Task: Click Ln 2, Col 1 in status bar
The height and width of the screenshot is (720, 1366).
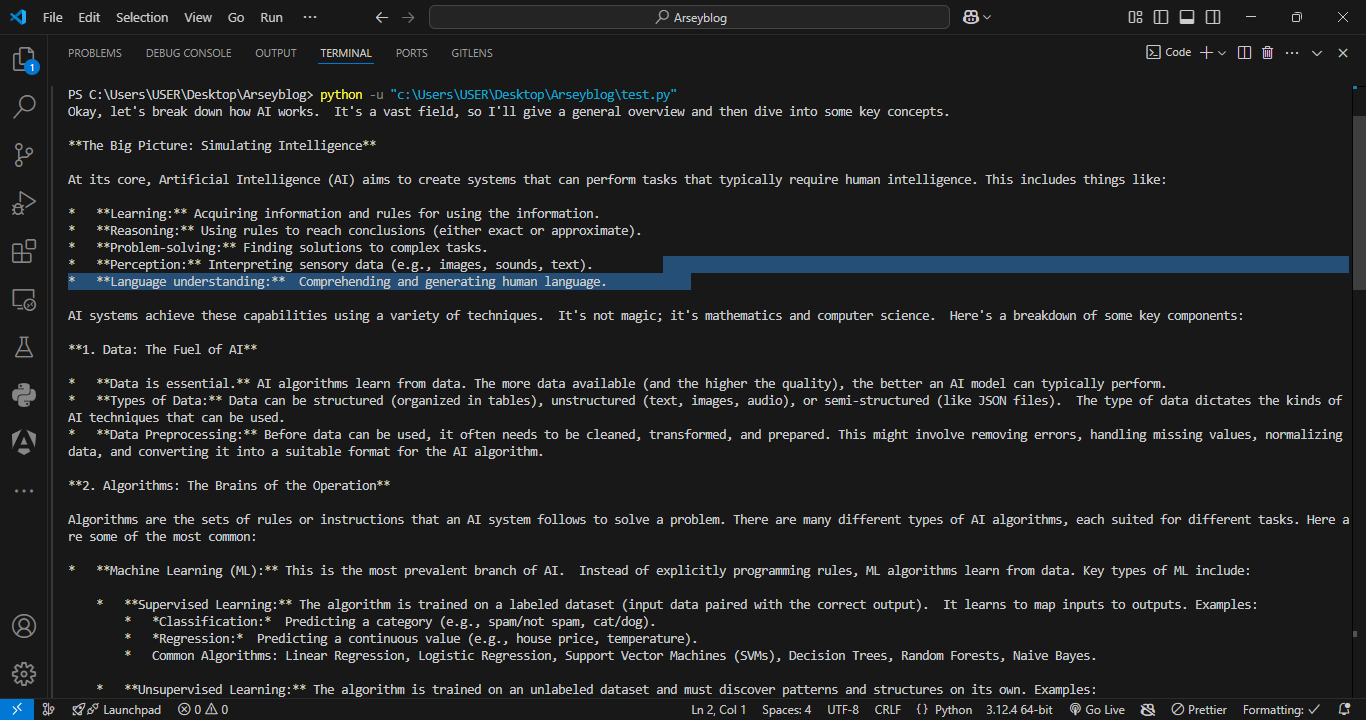Action: tap(719, 709)
